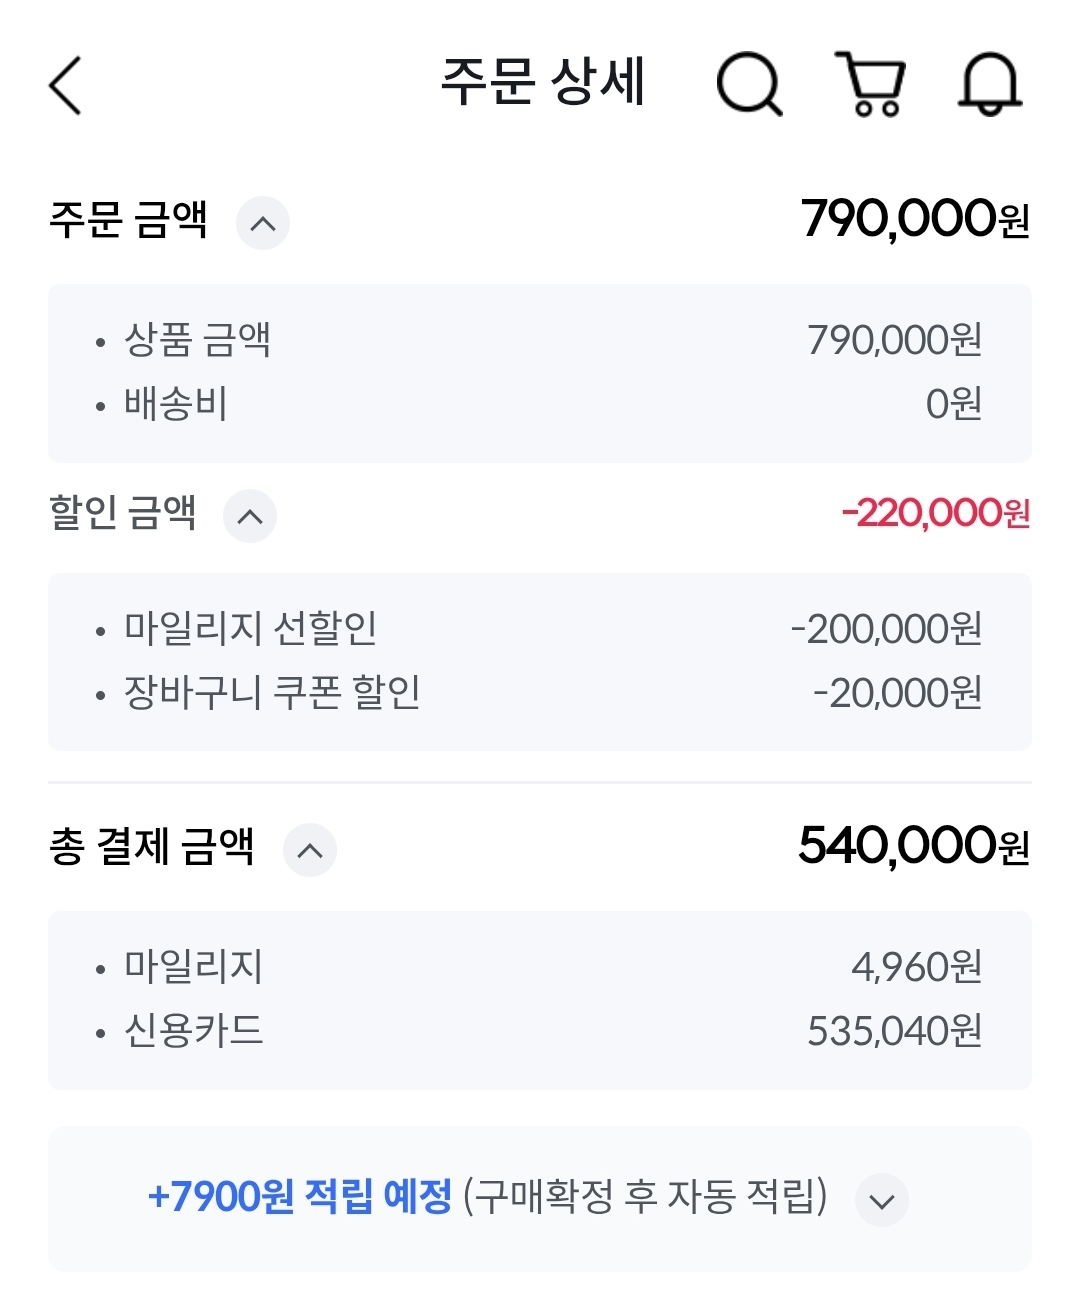The width and height of the screenshot is (1080, 1305).
Task: Expand the 적립 예정 details chevron
Action: coord(881,1200)
